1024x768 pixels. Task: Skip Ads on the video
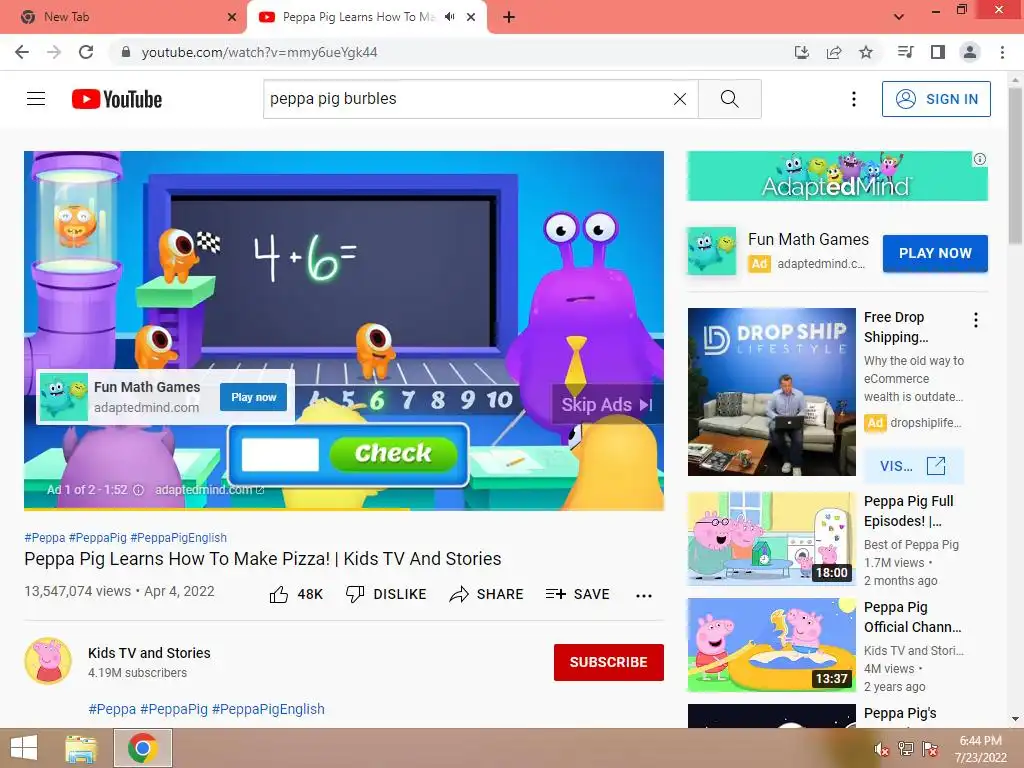[607, 405]
